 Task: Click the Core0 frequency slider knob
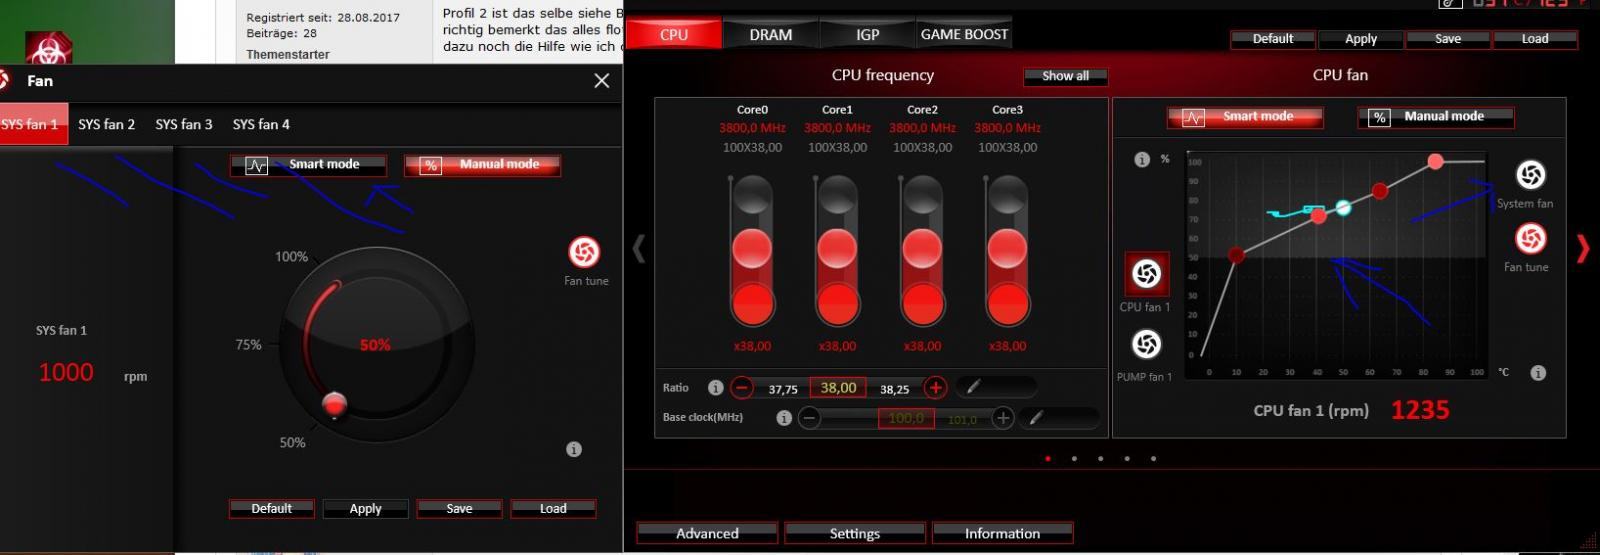752,247
